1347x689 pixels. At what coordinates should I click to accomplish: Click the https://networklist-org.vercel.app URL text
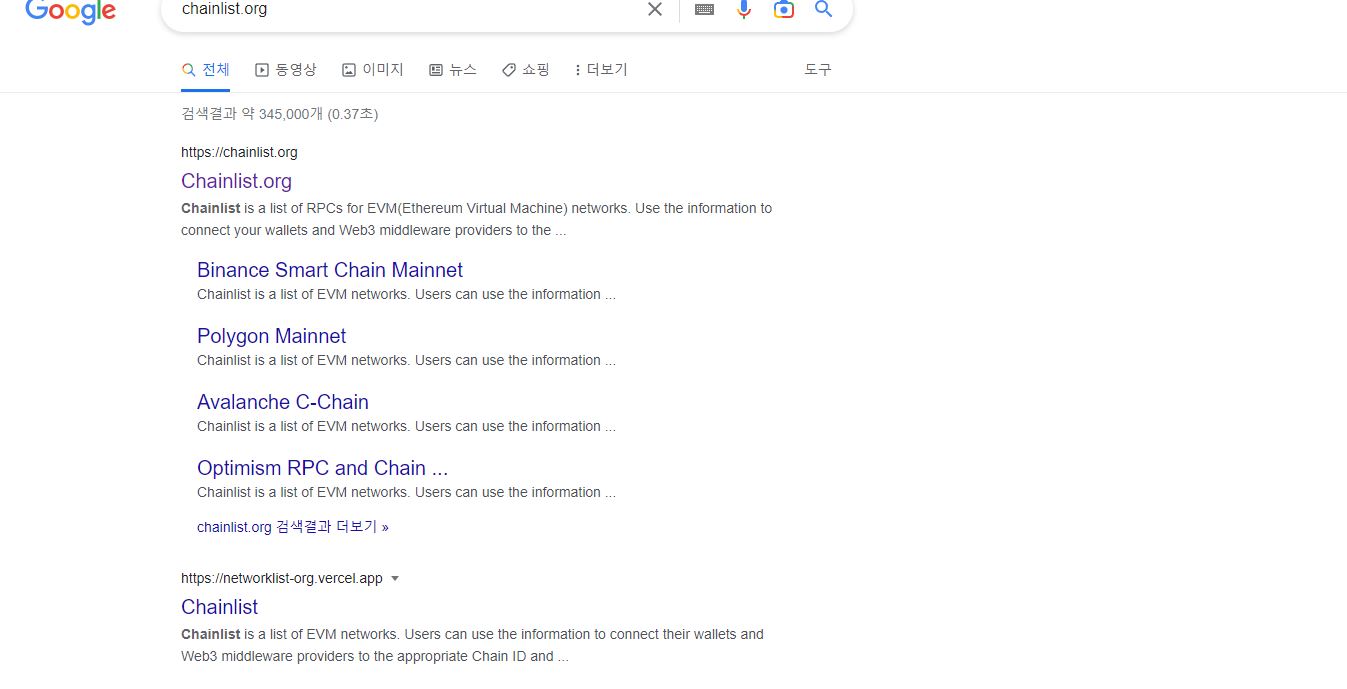tap(282, 578)
